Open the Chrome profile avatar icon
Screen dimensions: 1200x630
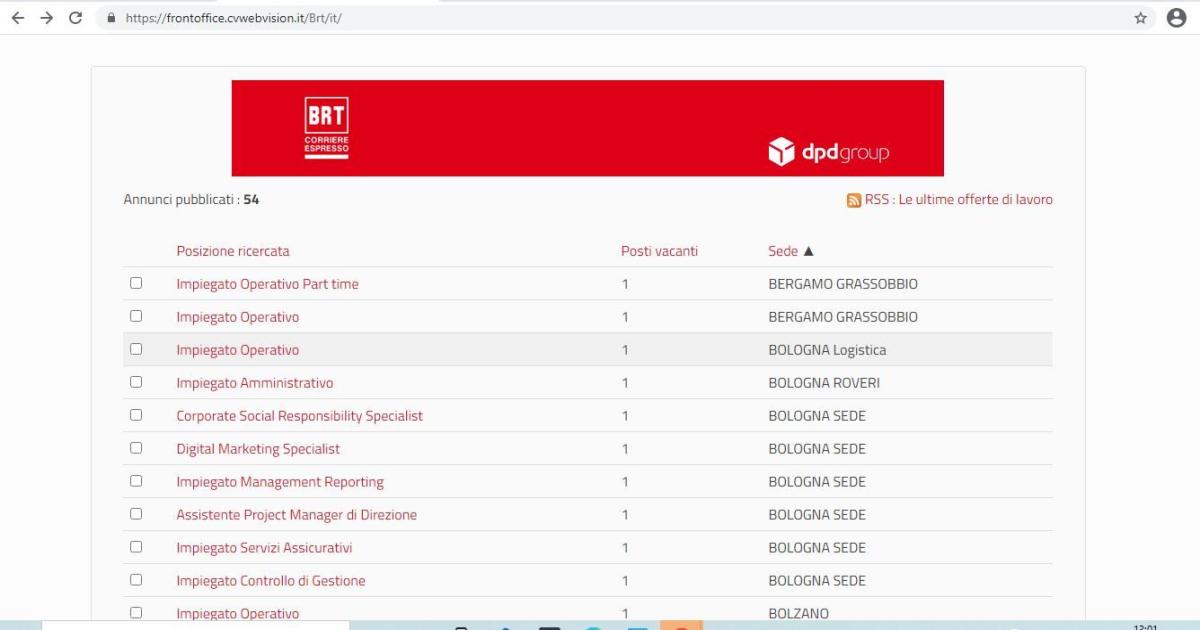pos(1176,18)
